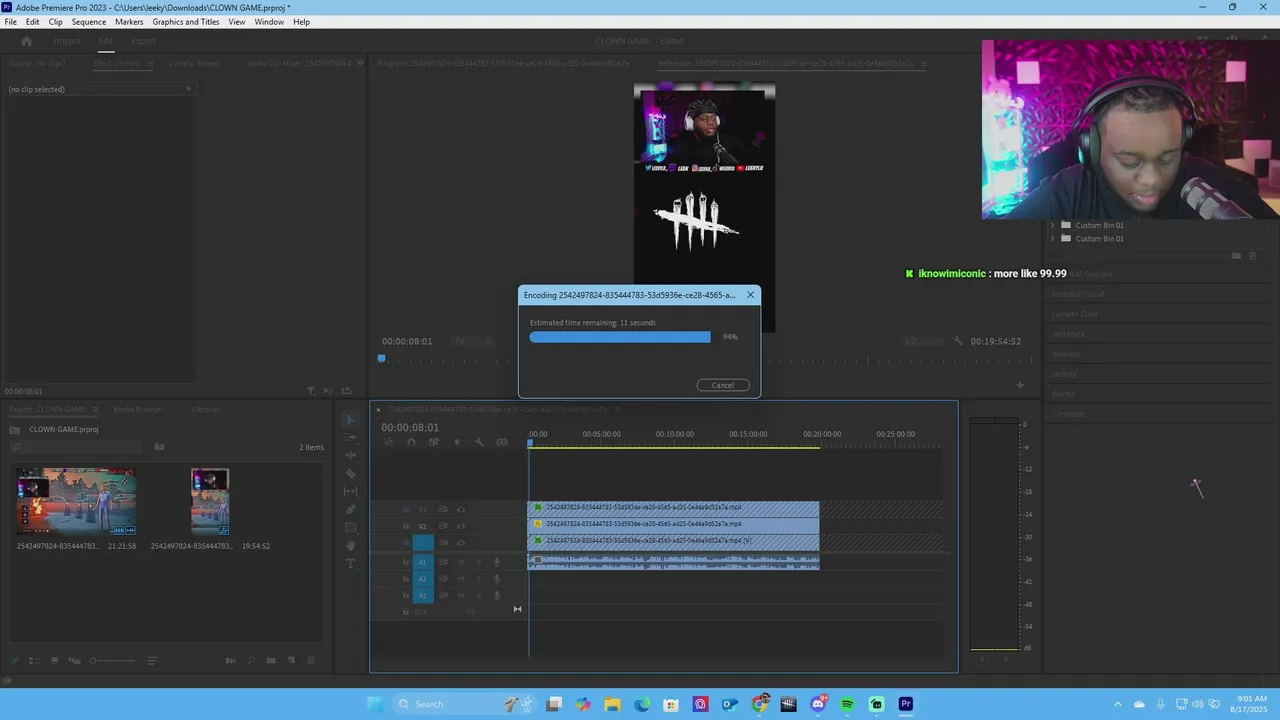Toggle V1 track output eye
This screenshot has width=1280, height=720.
[461, 543]
